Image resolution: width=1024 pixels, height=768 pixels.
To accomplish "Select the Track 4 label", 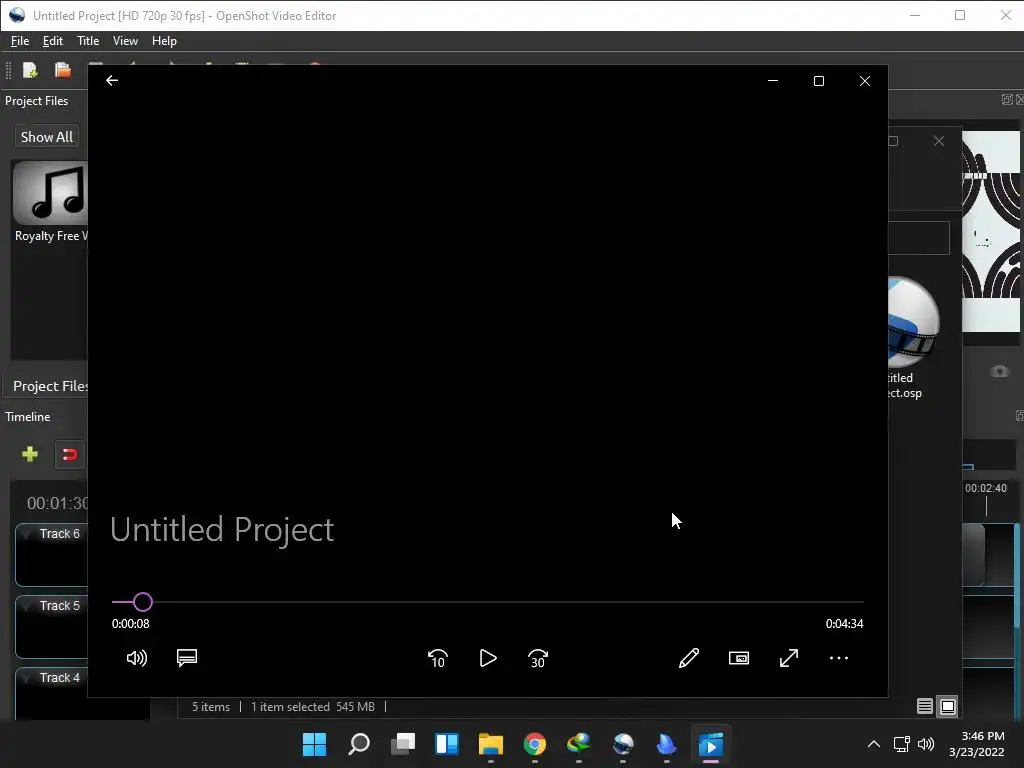I will 59,677.
